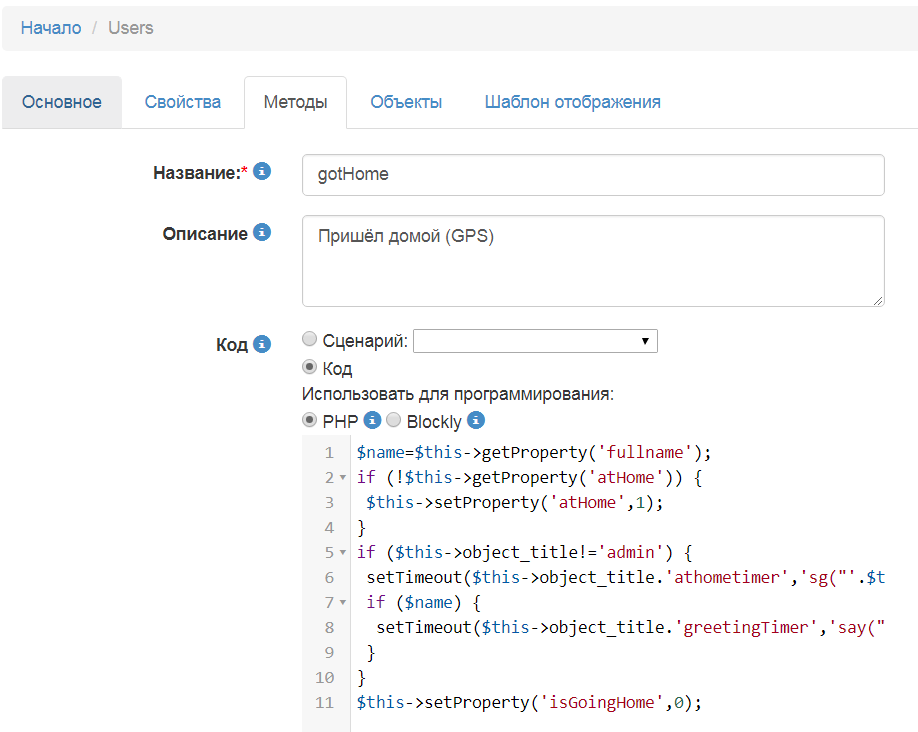Click into the Описание text area

(593, 261)
